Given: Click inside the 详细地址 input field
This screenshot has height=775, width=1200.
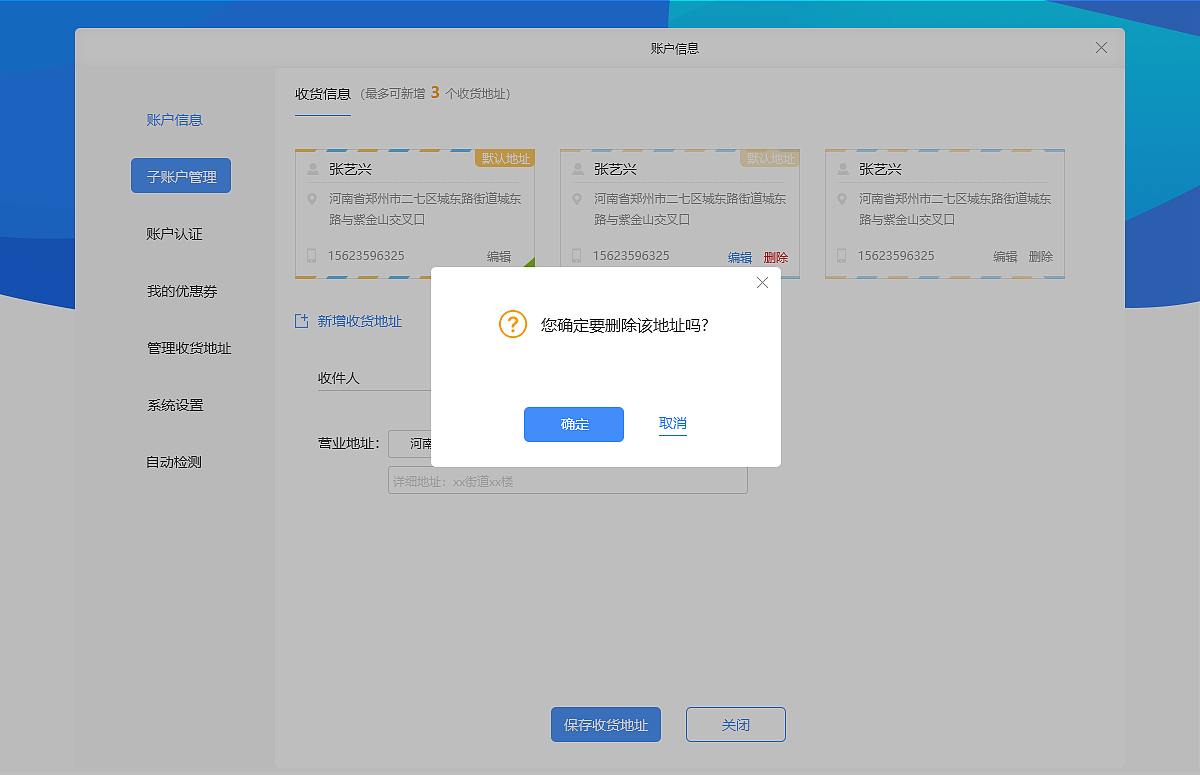Looking at the screenshot, I should click(x=567, y=480).
